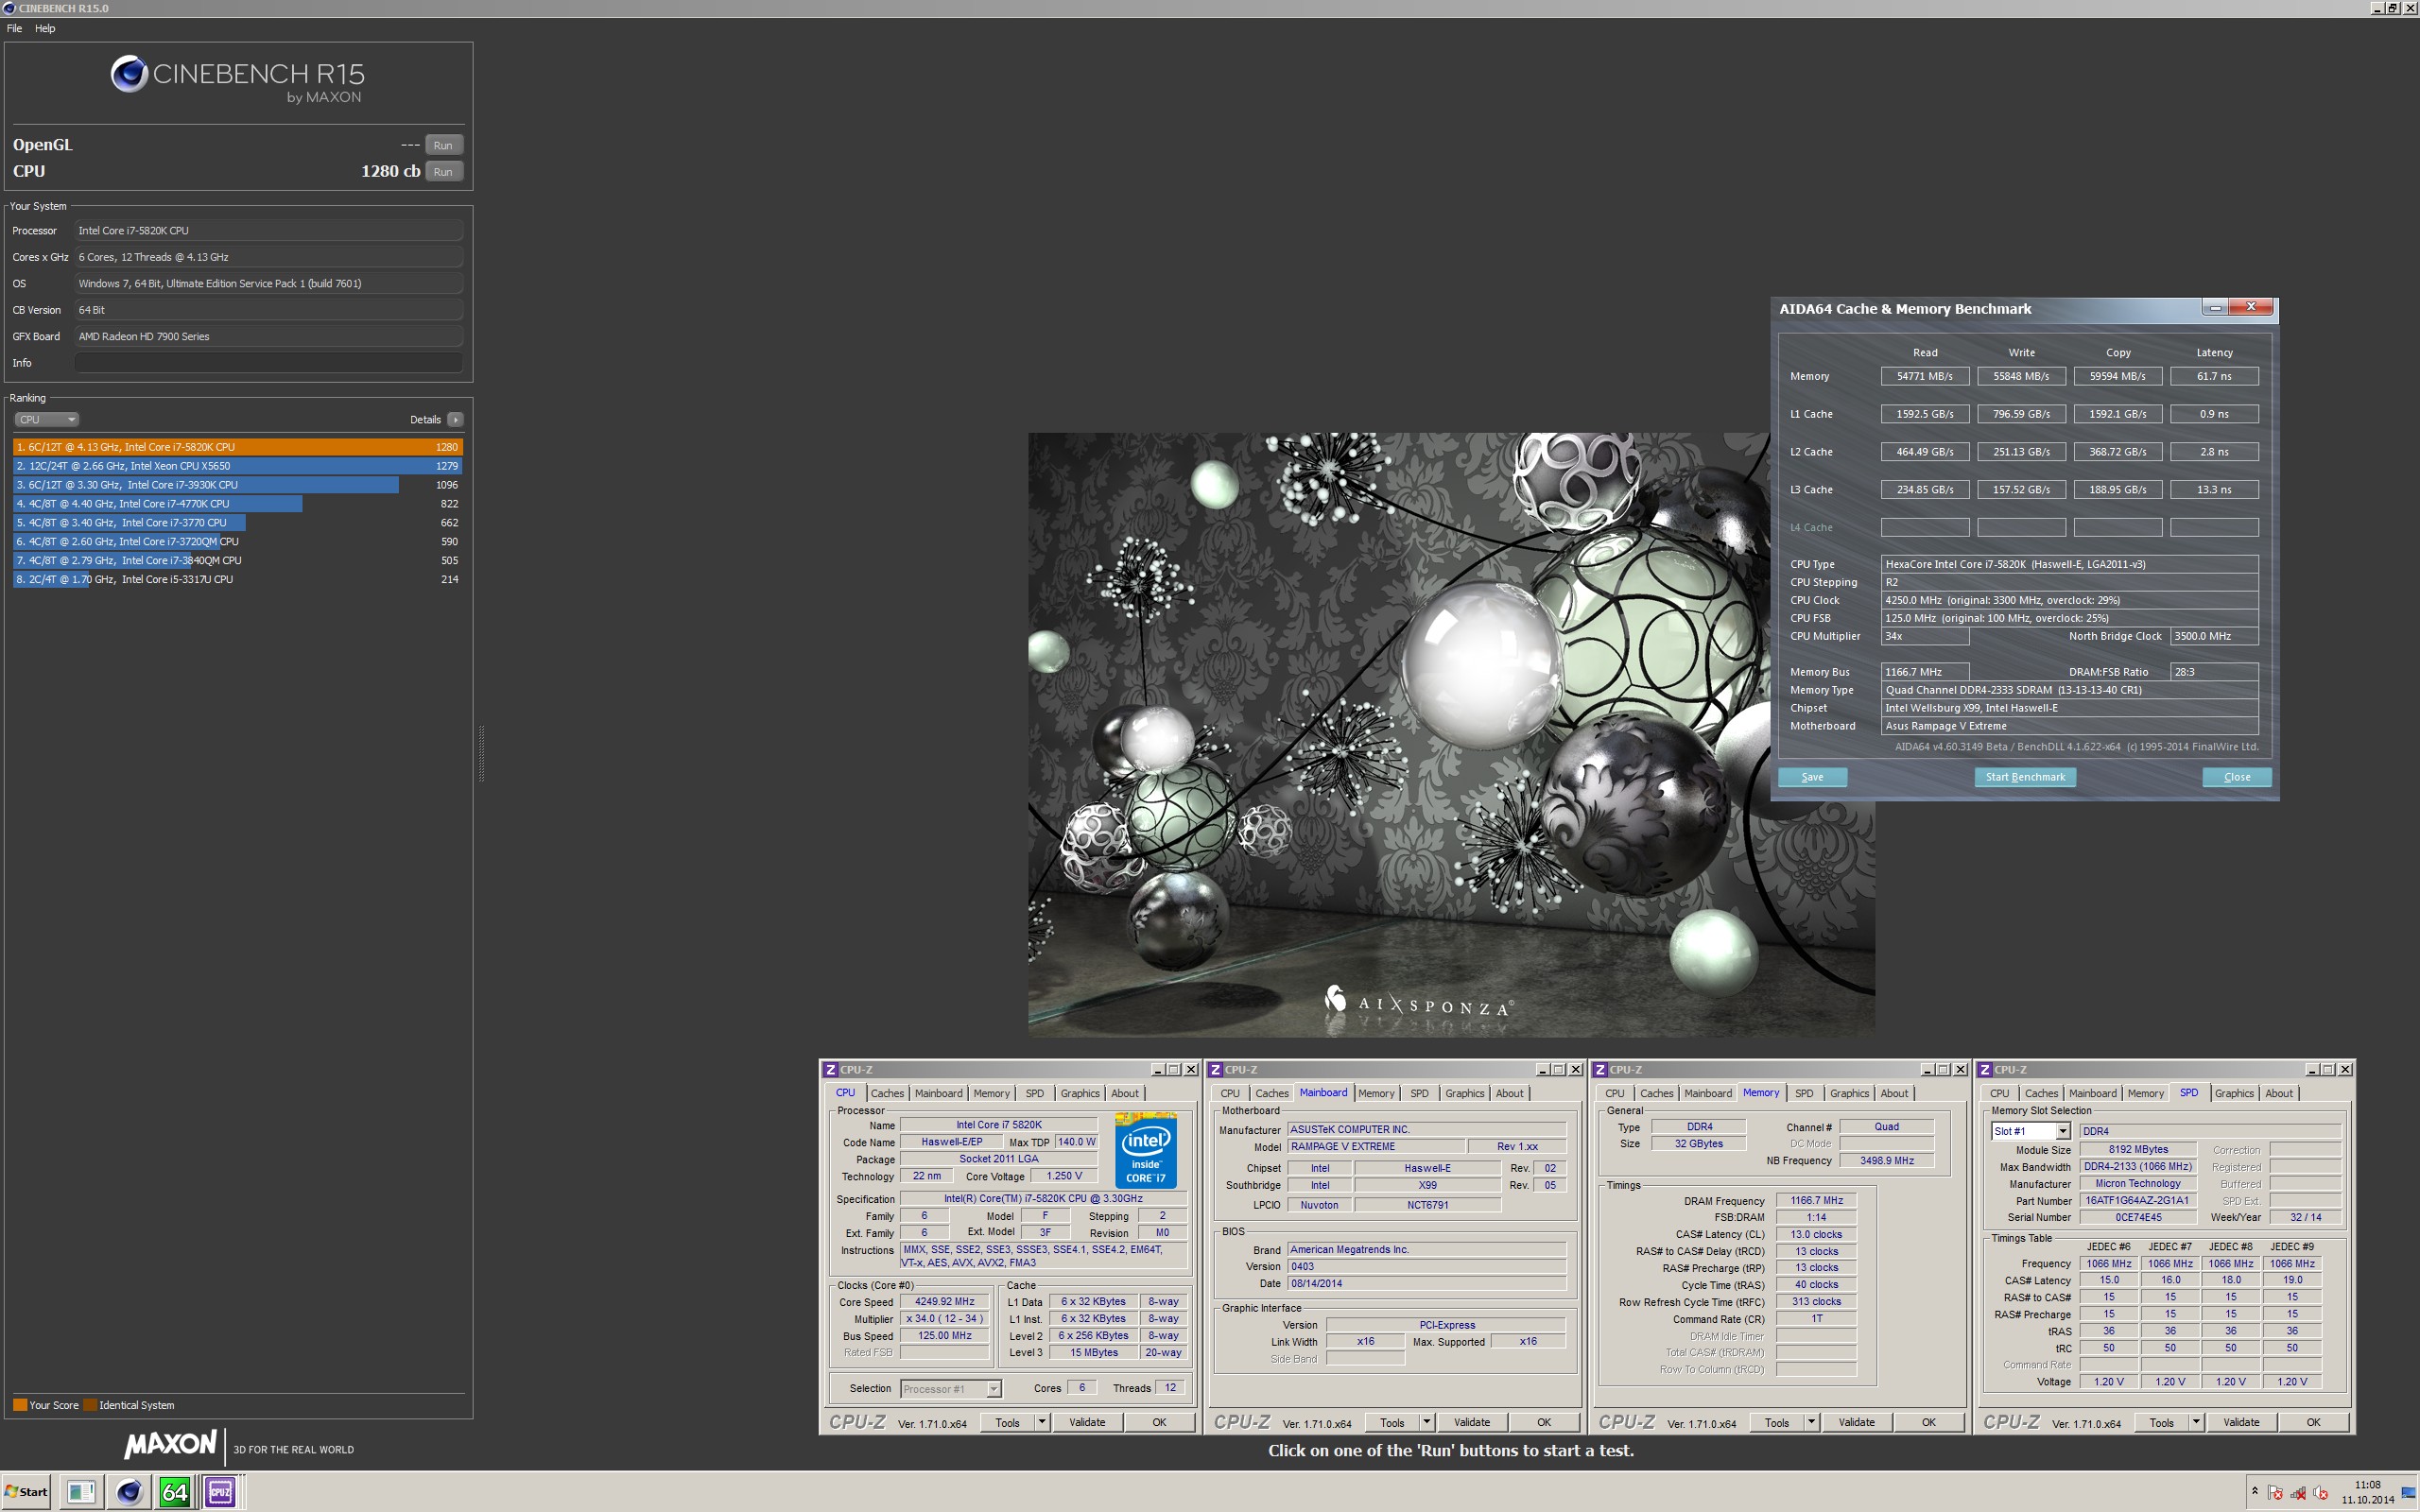2420x1512 pixels.
Task: Open the network status tray icon
Action: (x=2298, y=1493)
